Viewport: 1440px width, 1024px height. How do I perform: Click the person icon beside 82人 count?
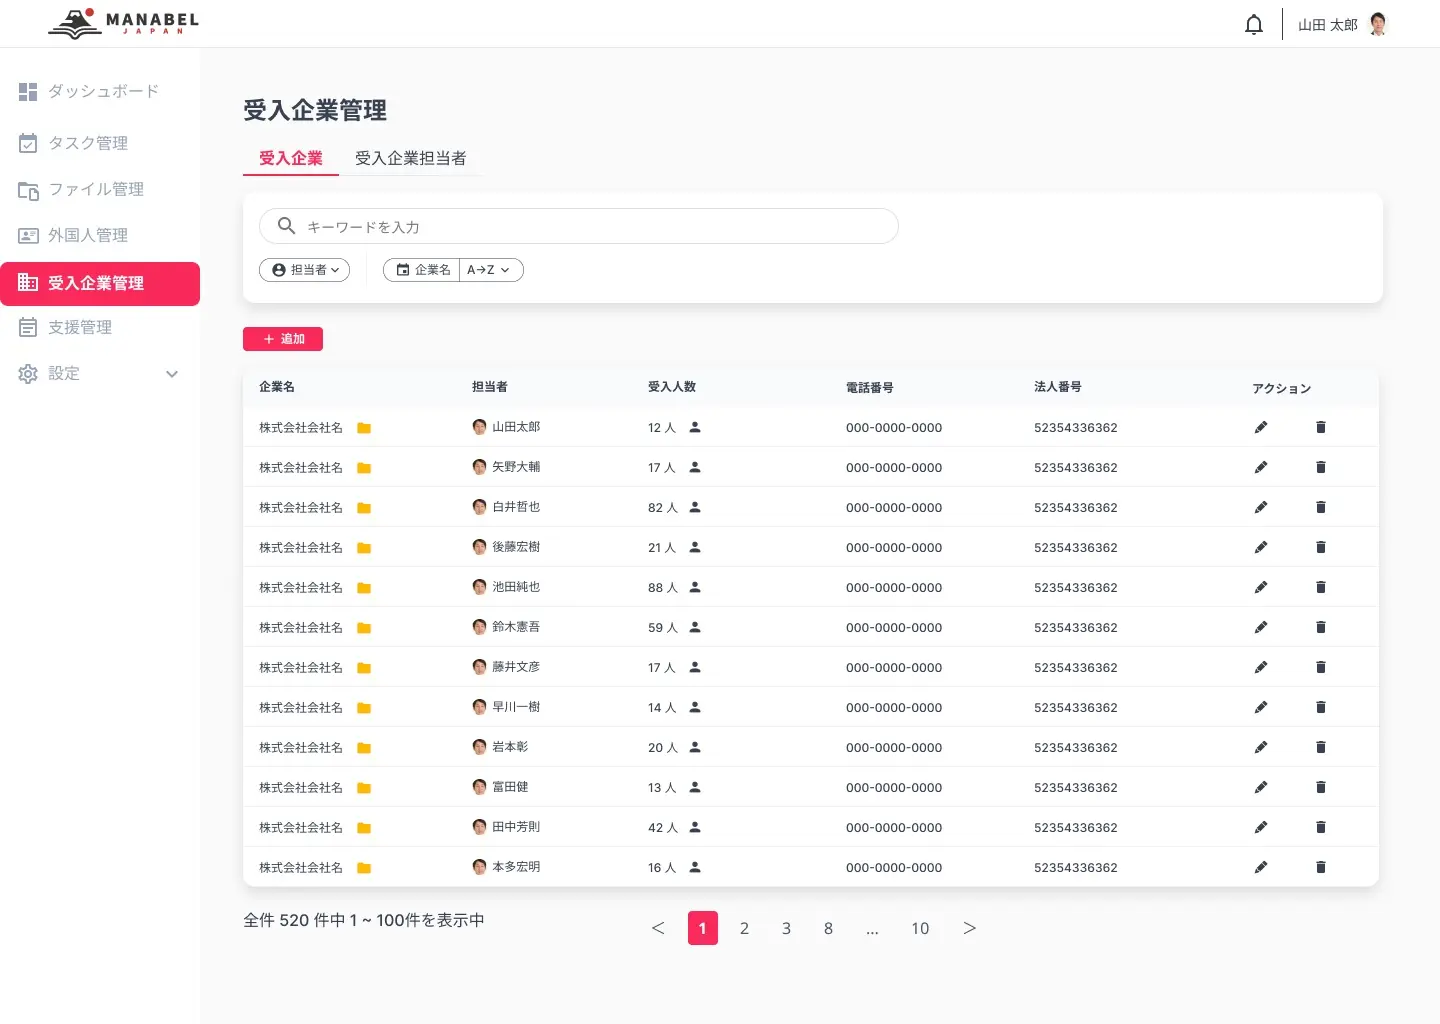click(x=695, y=507)
